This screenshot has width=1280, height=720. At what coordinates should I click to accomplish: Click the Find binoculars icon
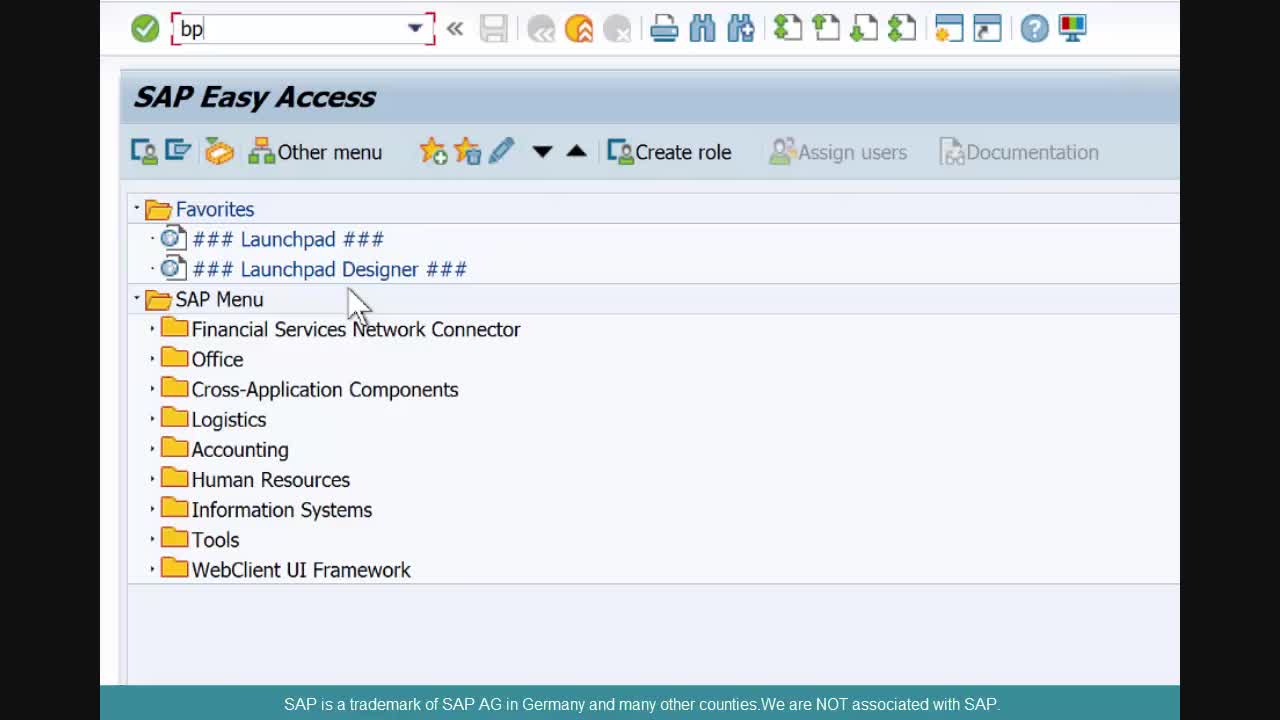[x=702, y=29]
